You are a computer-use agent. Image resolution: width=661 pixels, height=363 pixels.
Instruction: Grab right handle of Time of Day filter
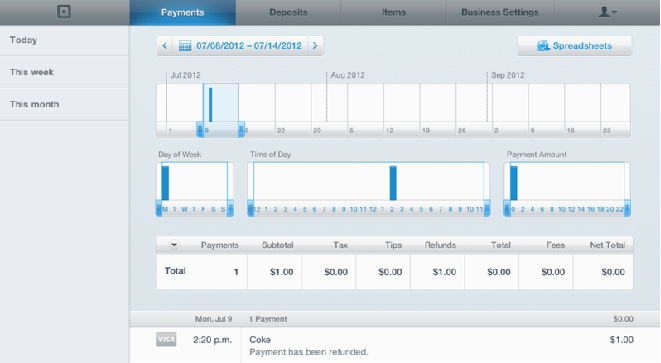[487, 208]
